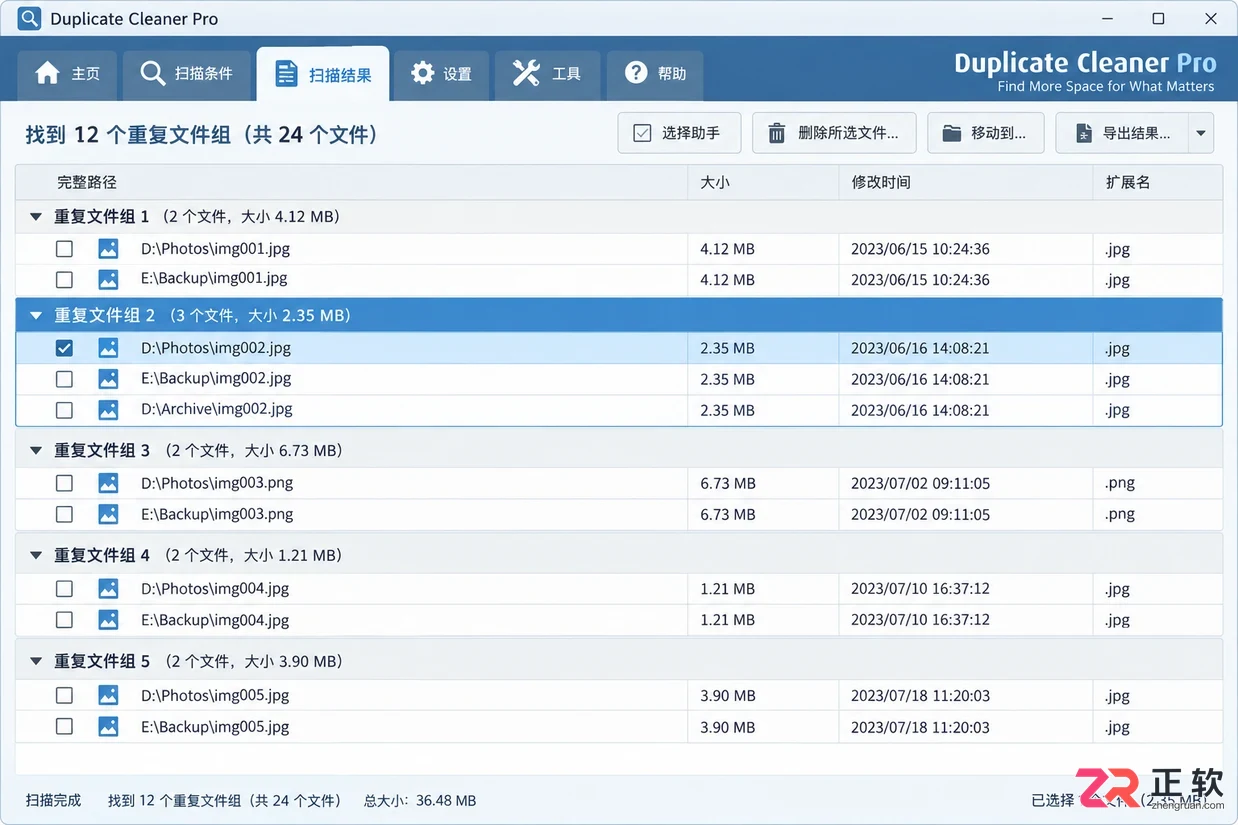Viewport: 1238px width, 825px height.
Task: Open the 导出结果 dropdown arrow
Action: [1201, 133]
